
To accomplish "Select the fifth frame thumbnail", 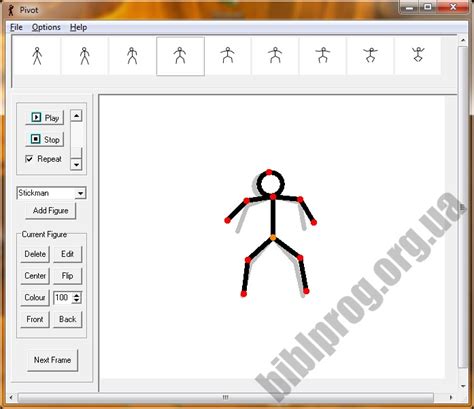I will pos(228,56).
